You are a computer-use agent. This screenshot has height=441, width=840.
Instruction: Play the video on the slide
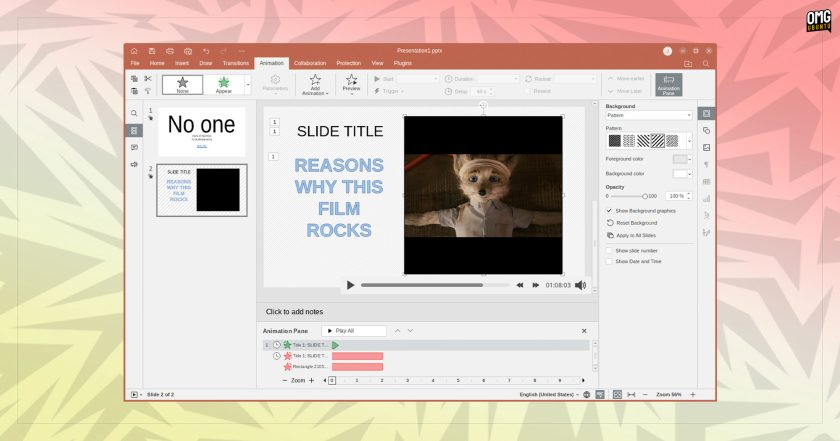[350, 285]
